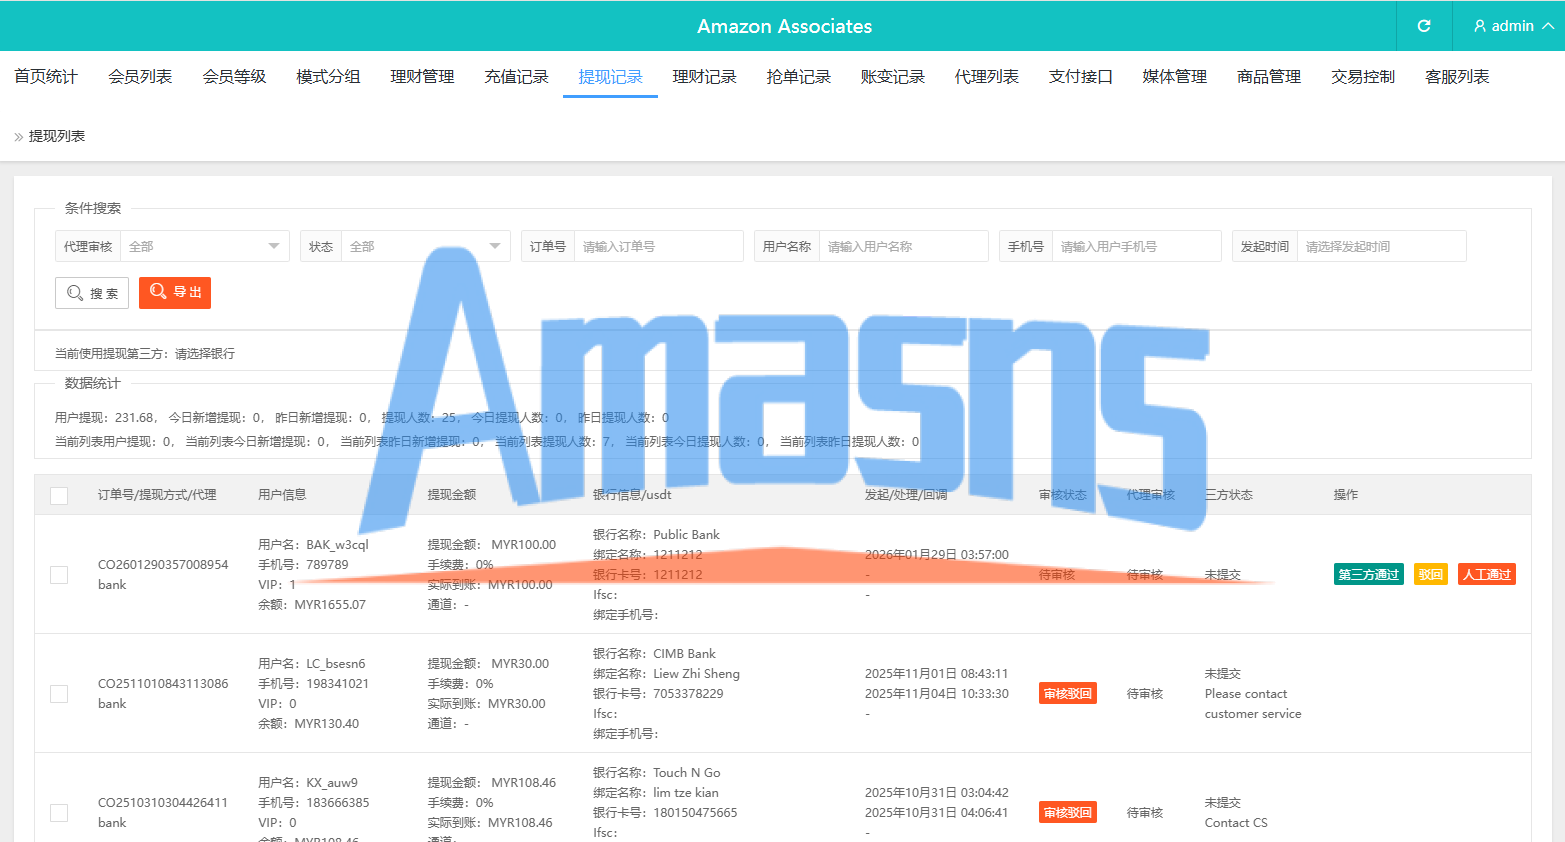Switch to the 客服列表 tab
Screen dimensions: 1565x842
click(1457, 76)
